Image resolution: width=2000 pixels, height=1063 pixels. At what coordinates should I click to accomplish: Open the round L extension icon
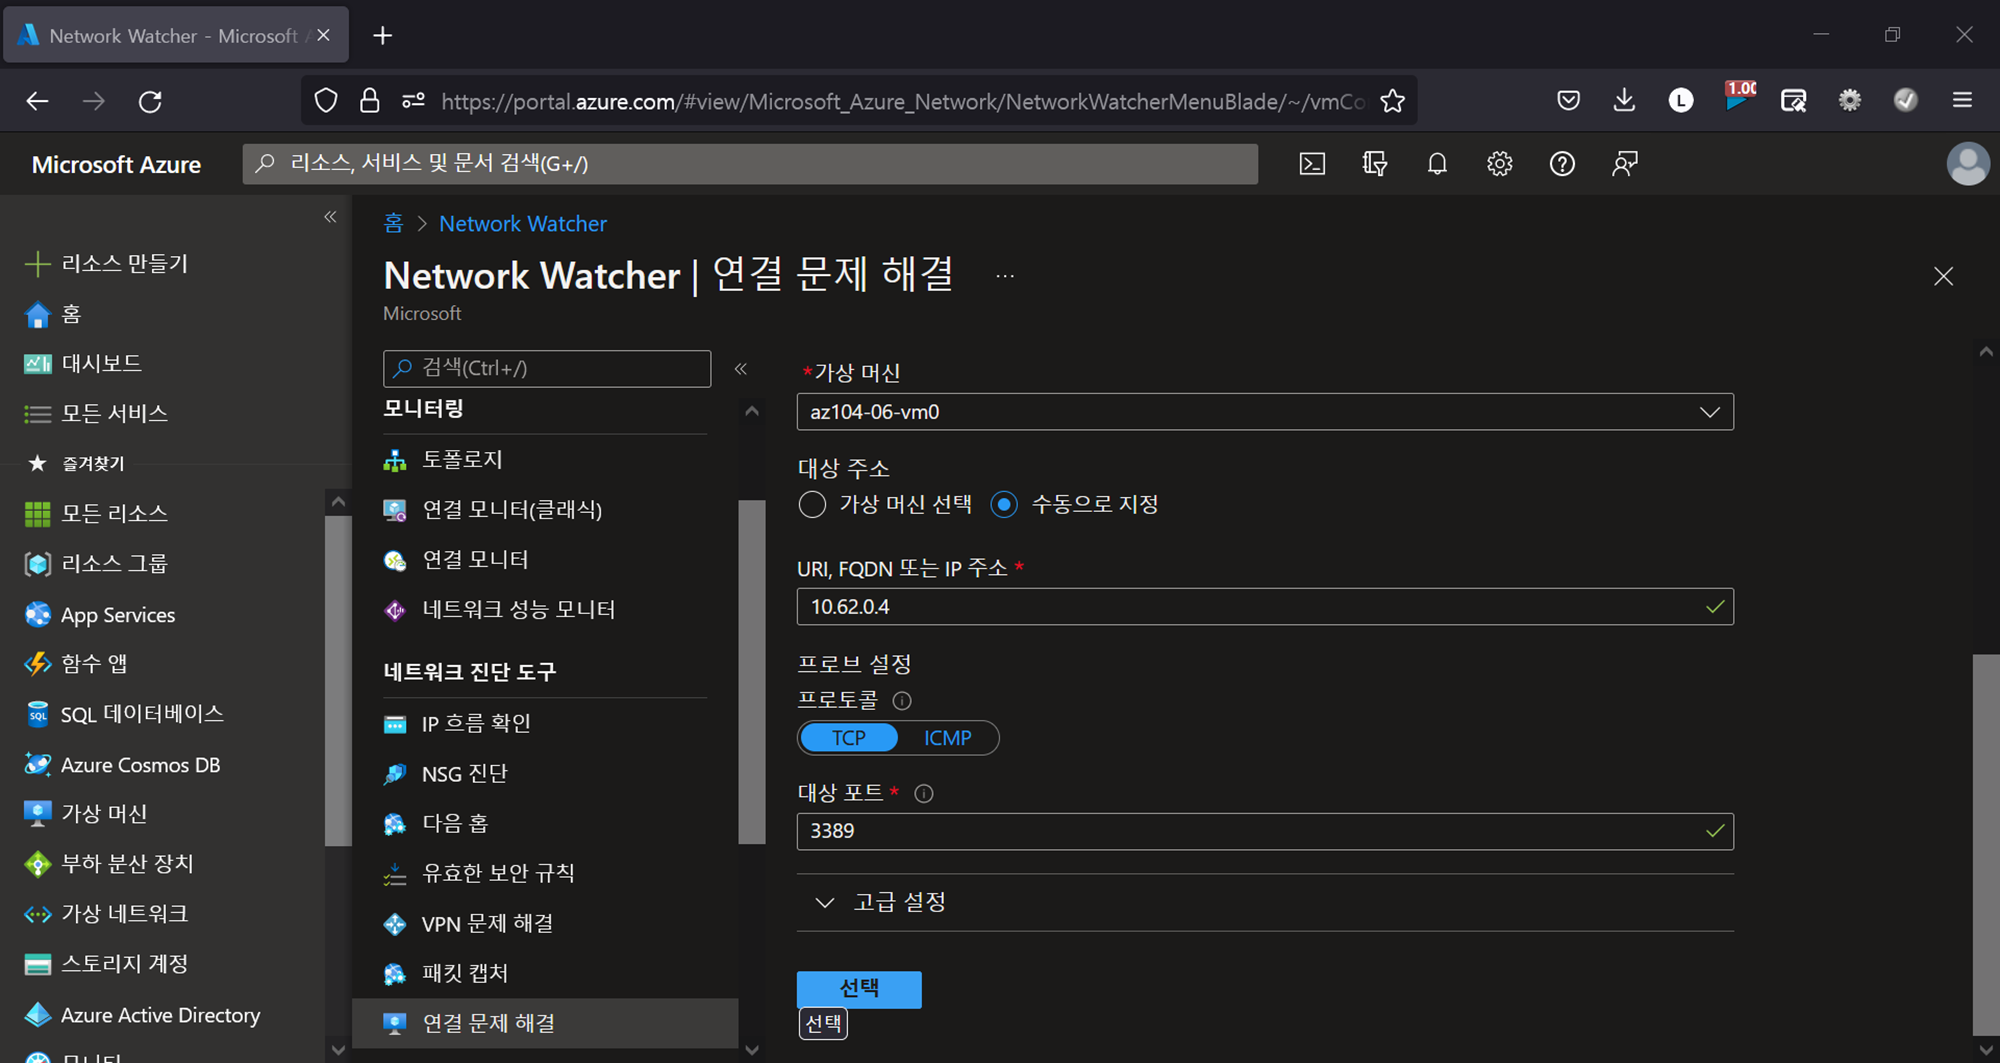[1681, 100]
